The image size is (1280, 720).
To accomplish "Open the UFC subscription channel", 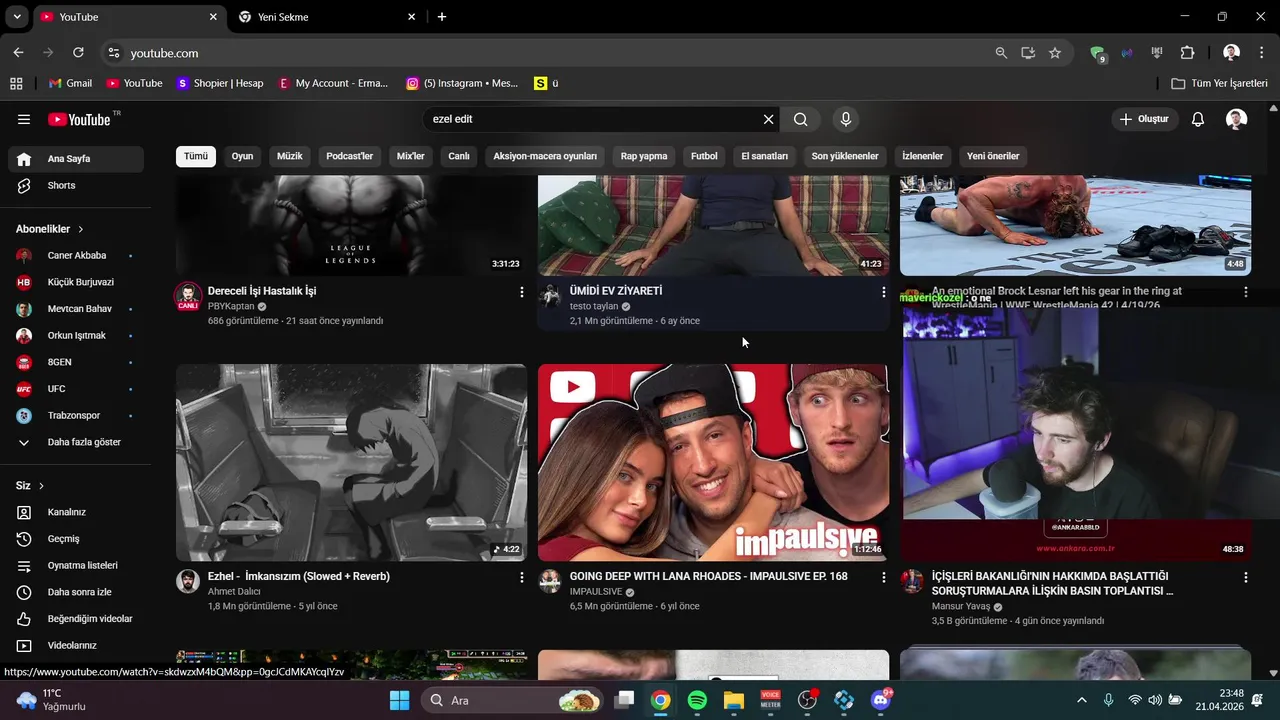I will point(76,389).
